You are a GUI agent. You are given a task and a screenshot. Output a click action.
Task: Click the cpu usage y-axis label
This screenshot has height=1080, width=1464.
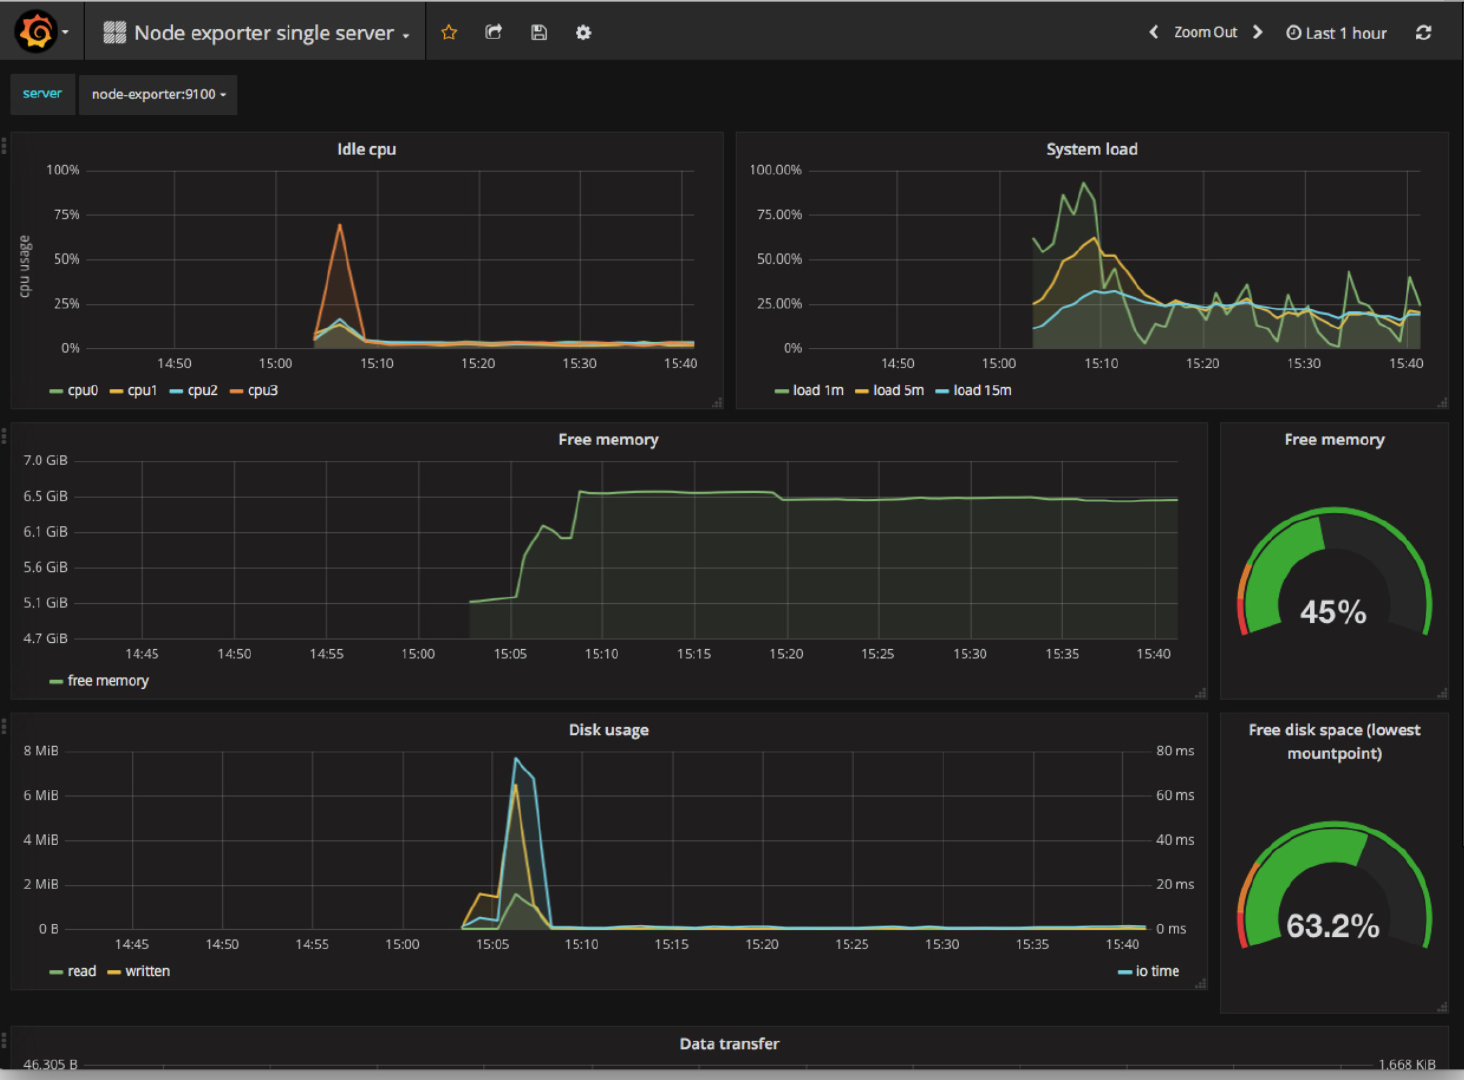(x=25, y=266)
